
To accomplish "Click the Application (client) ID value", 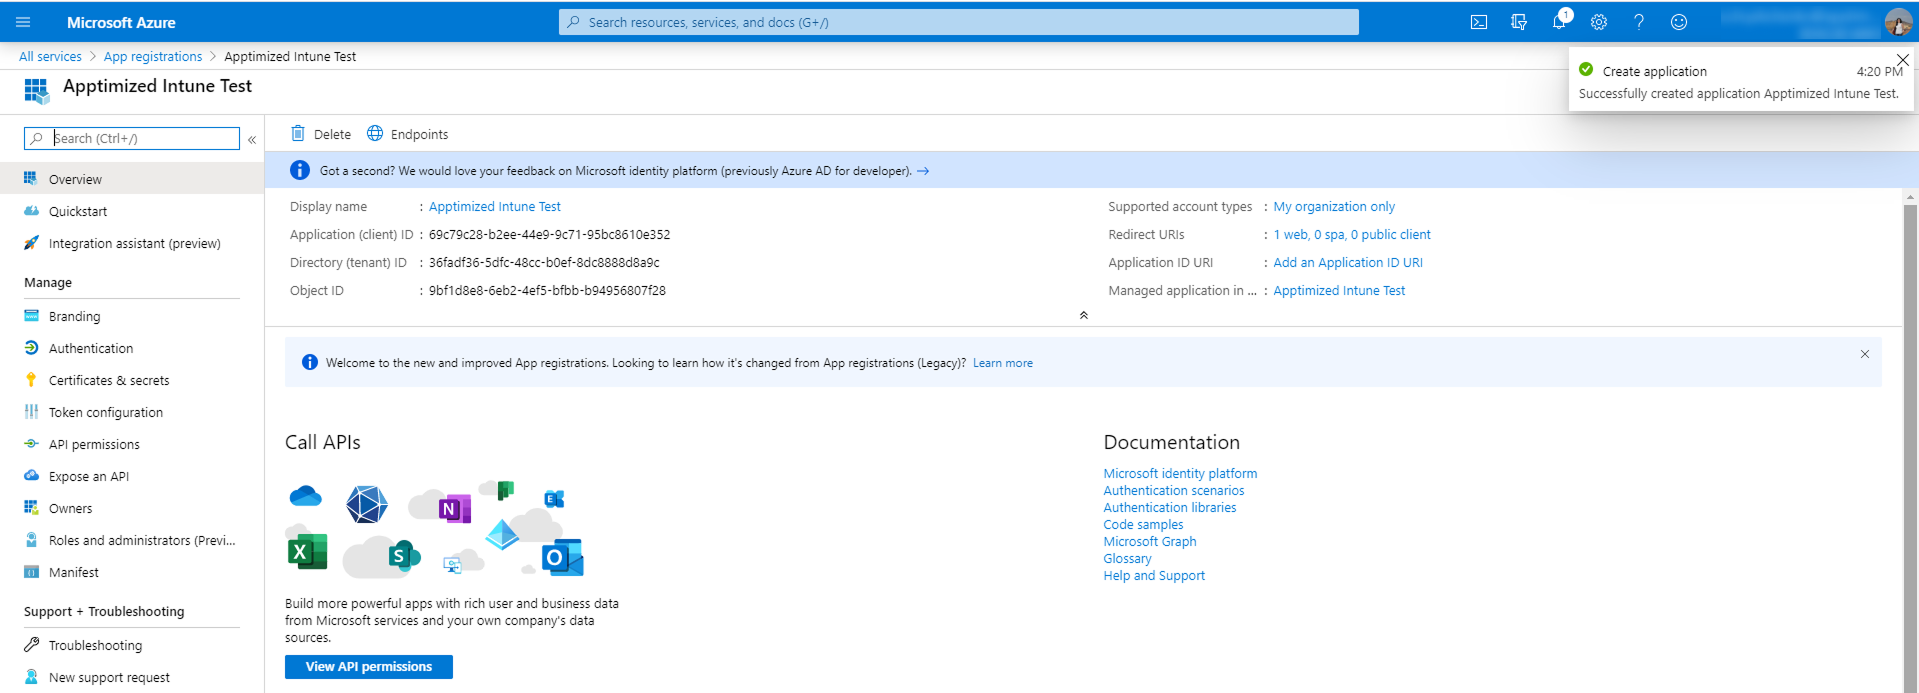I will (550, 234).
